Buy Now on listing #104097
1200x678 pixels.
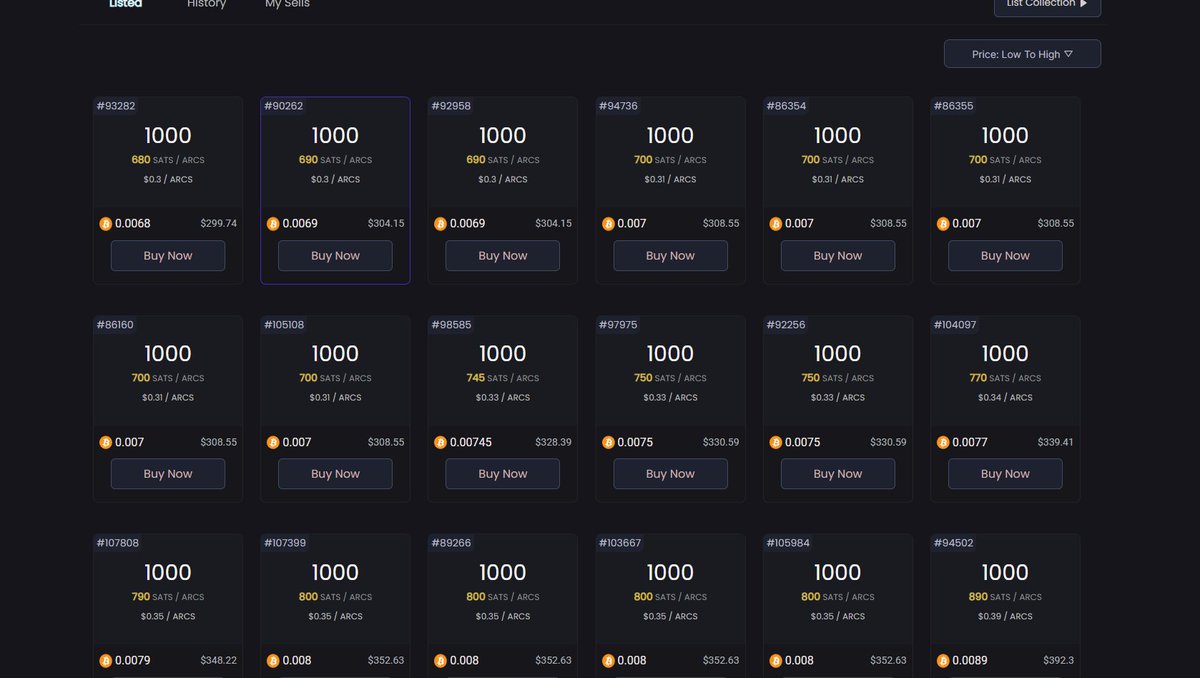tap(1005, 474)
